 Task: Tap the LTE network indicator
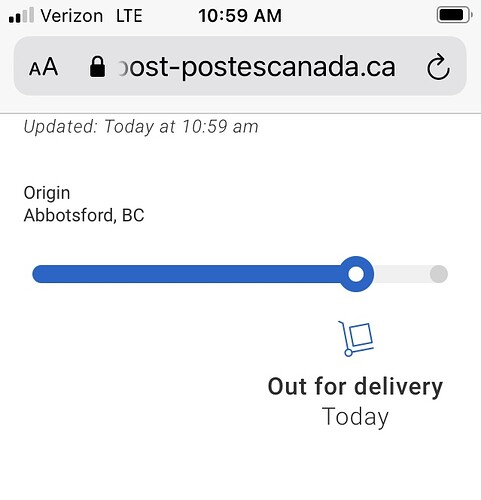tap(129, 16)
